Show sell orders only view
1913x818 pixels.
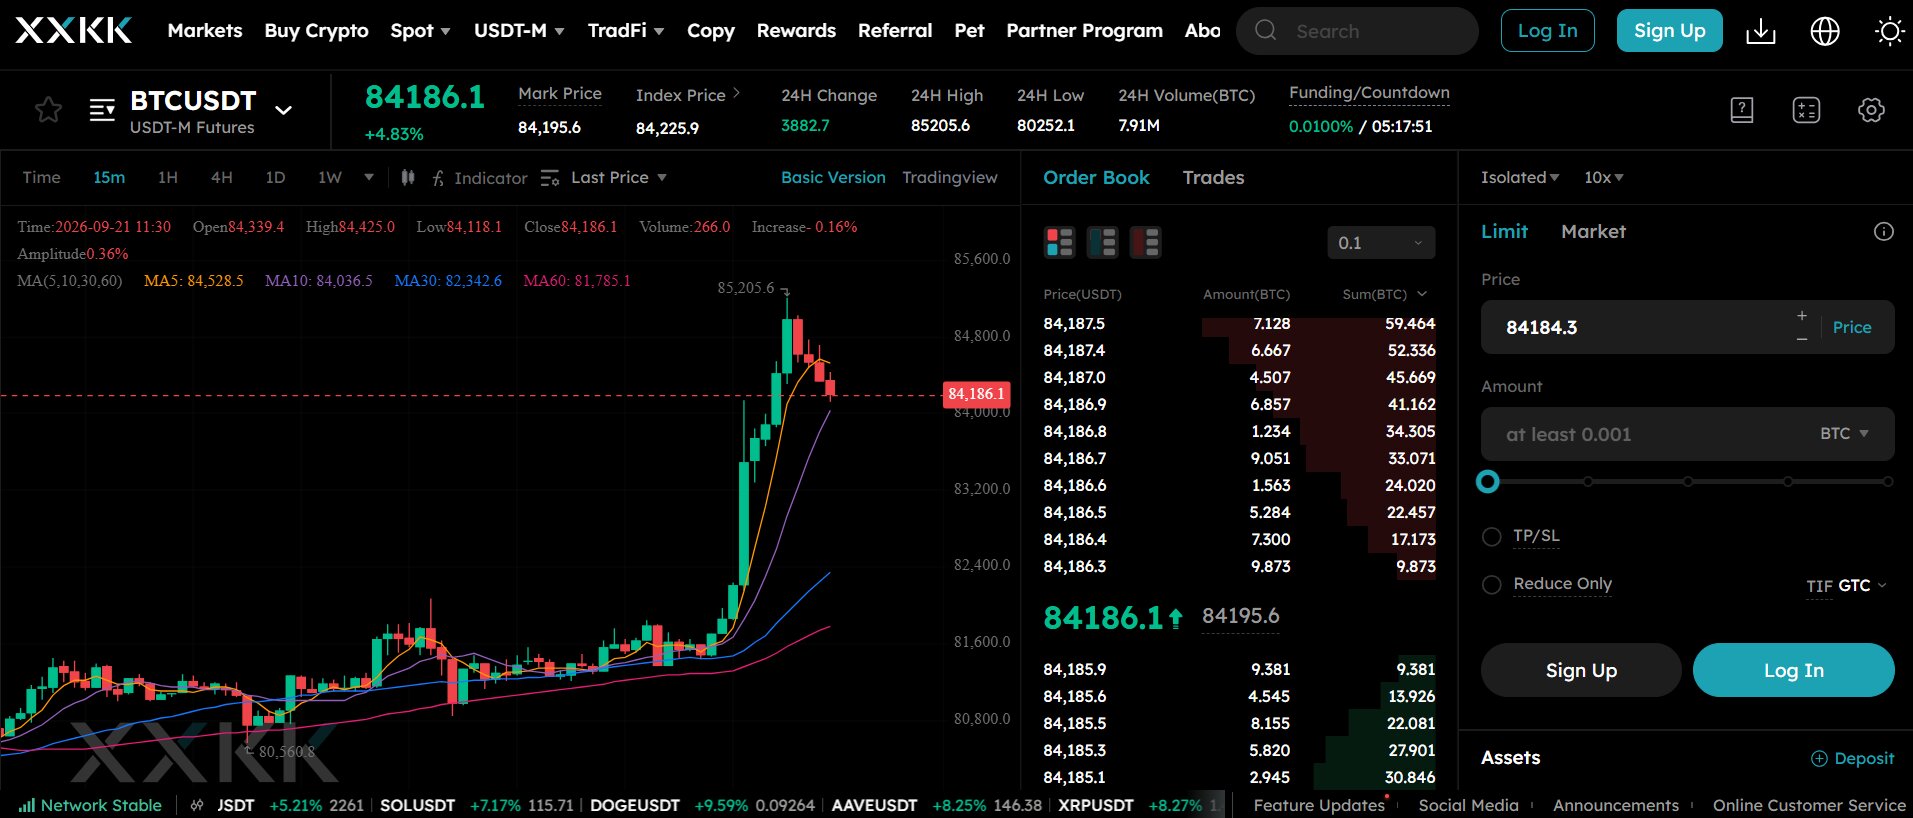pos(1145,242)
